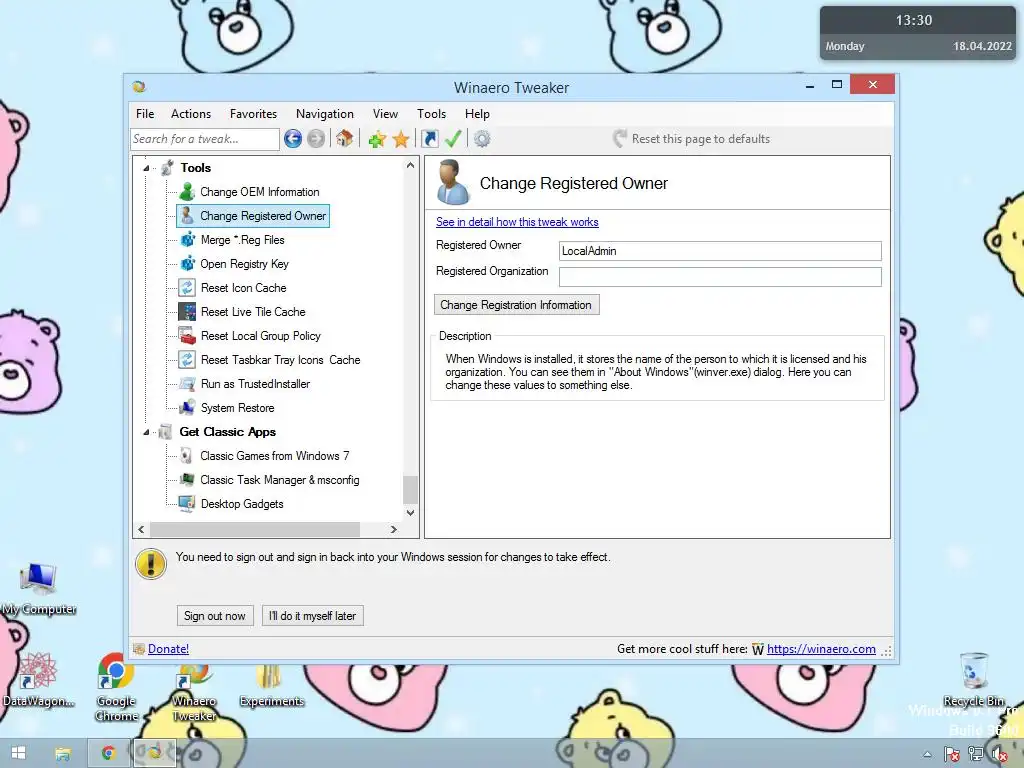The width and height of the screenshot is (1024, 768).
Task: Click the Change OEM Information icon
Action: (187, 192)
